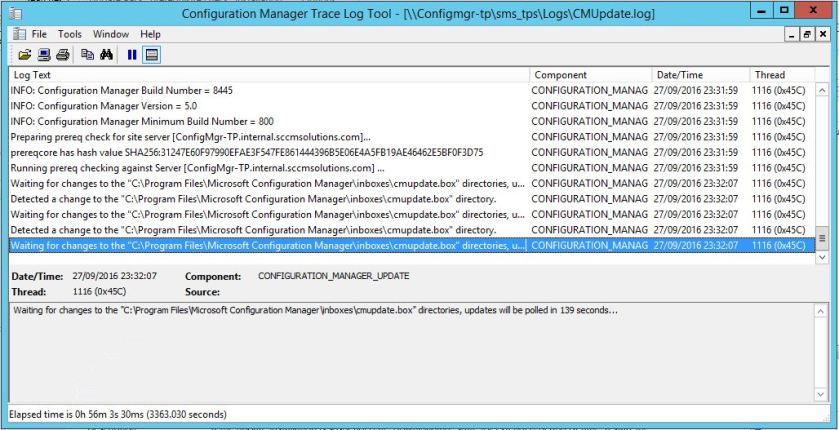Screen dimensions: 839x430
Task: Click the document icon beside File menu
Action: click(19, 34)
